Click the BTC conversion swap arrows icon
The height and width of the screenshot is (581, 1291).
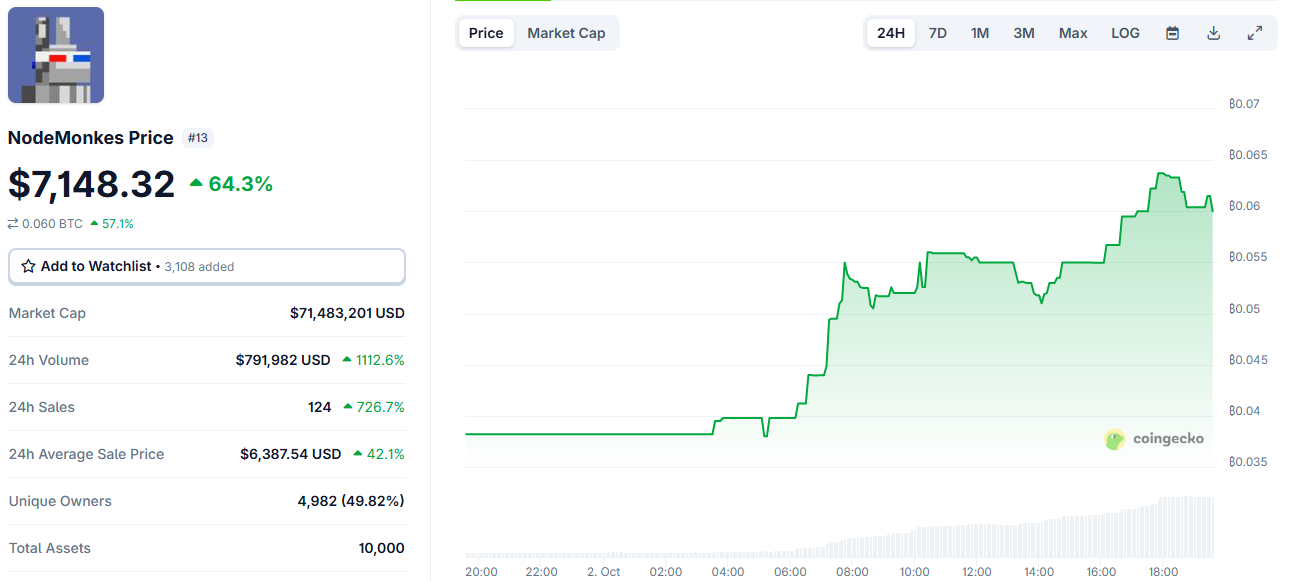(x=14, y=224)
